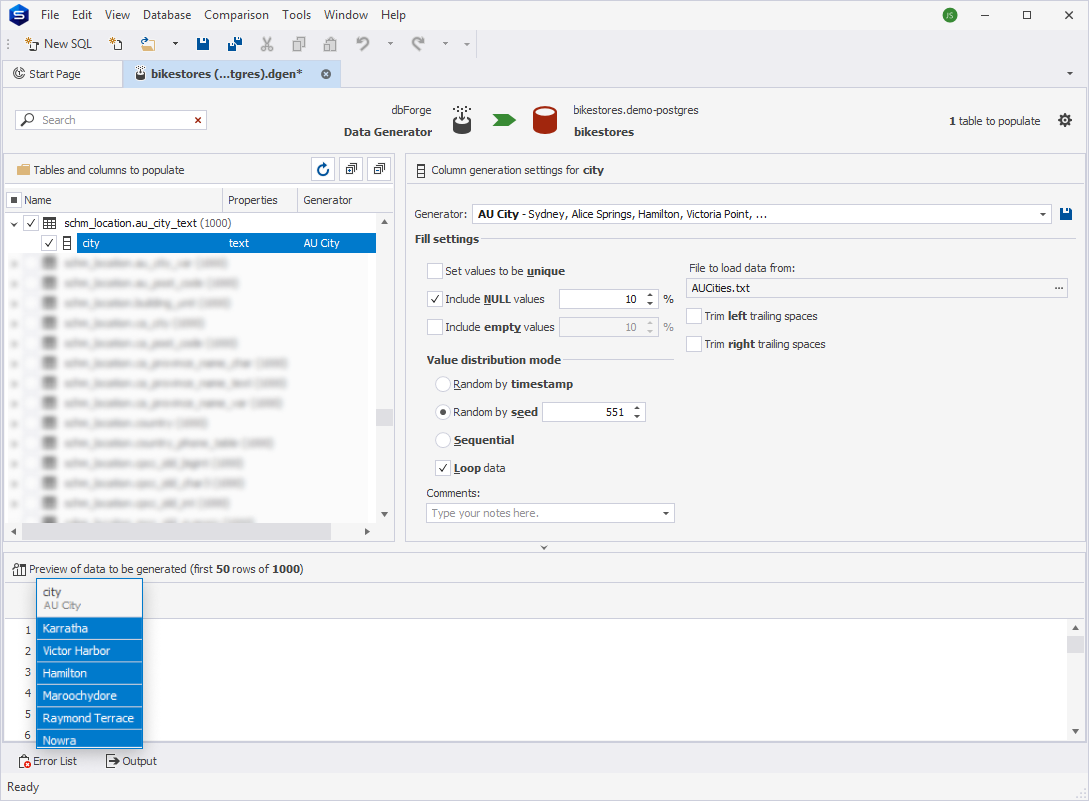Click the Paste clipboard icon

tap(330, 44)
